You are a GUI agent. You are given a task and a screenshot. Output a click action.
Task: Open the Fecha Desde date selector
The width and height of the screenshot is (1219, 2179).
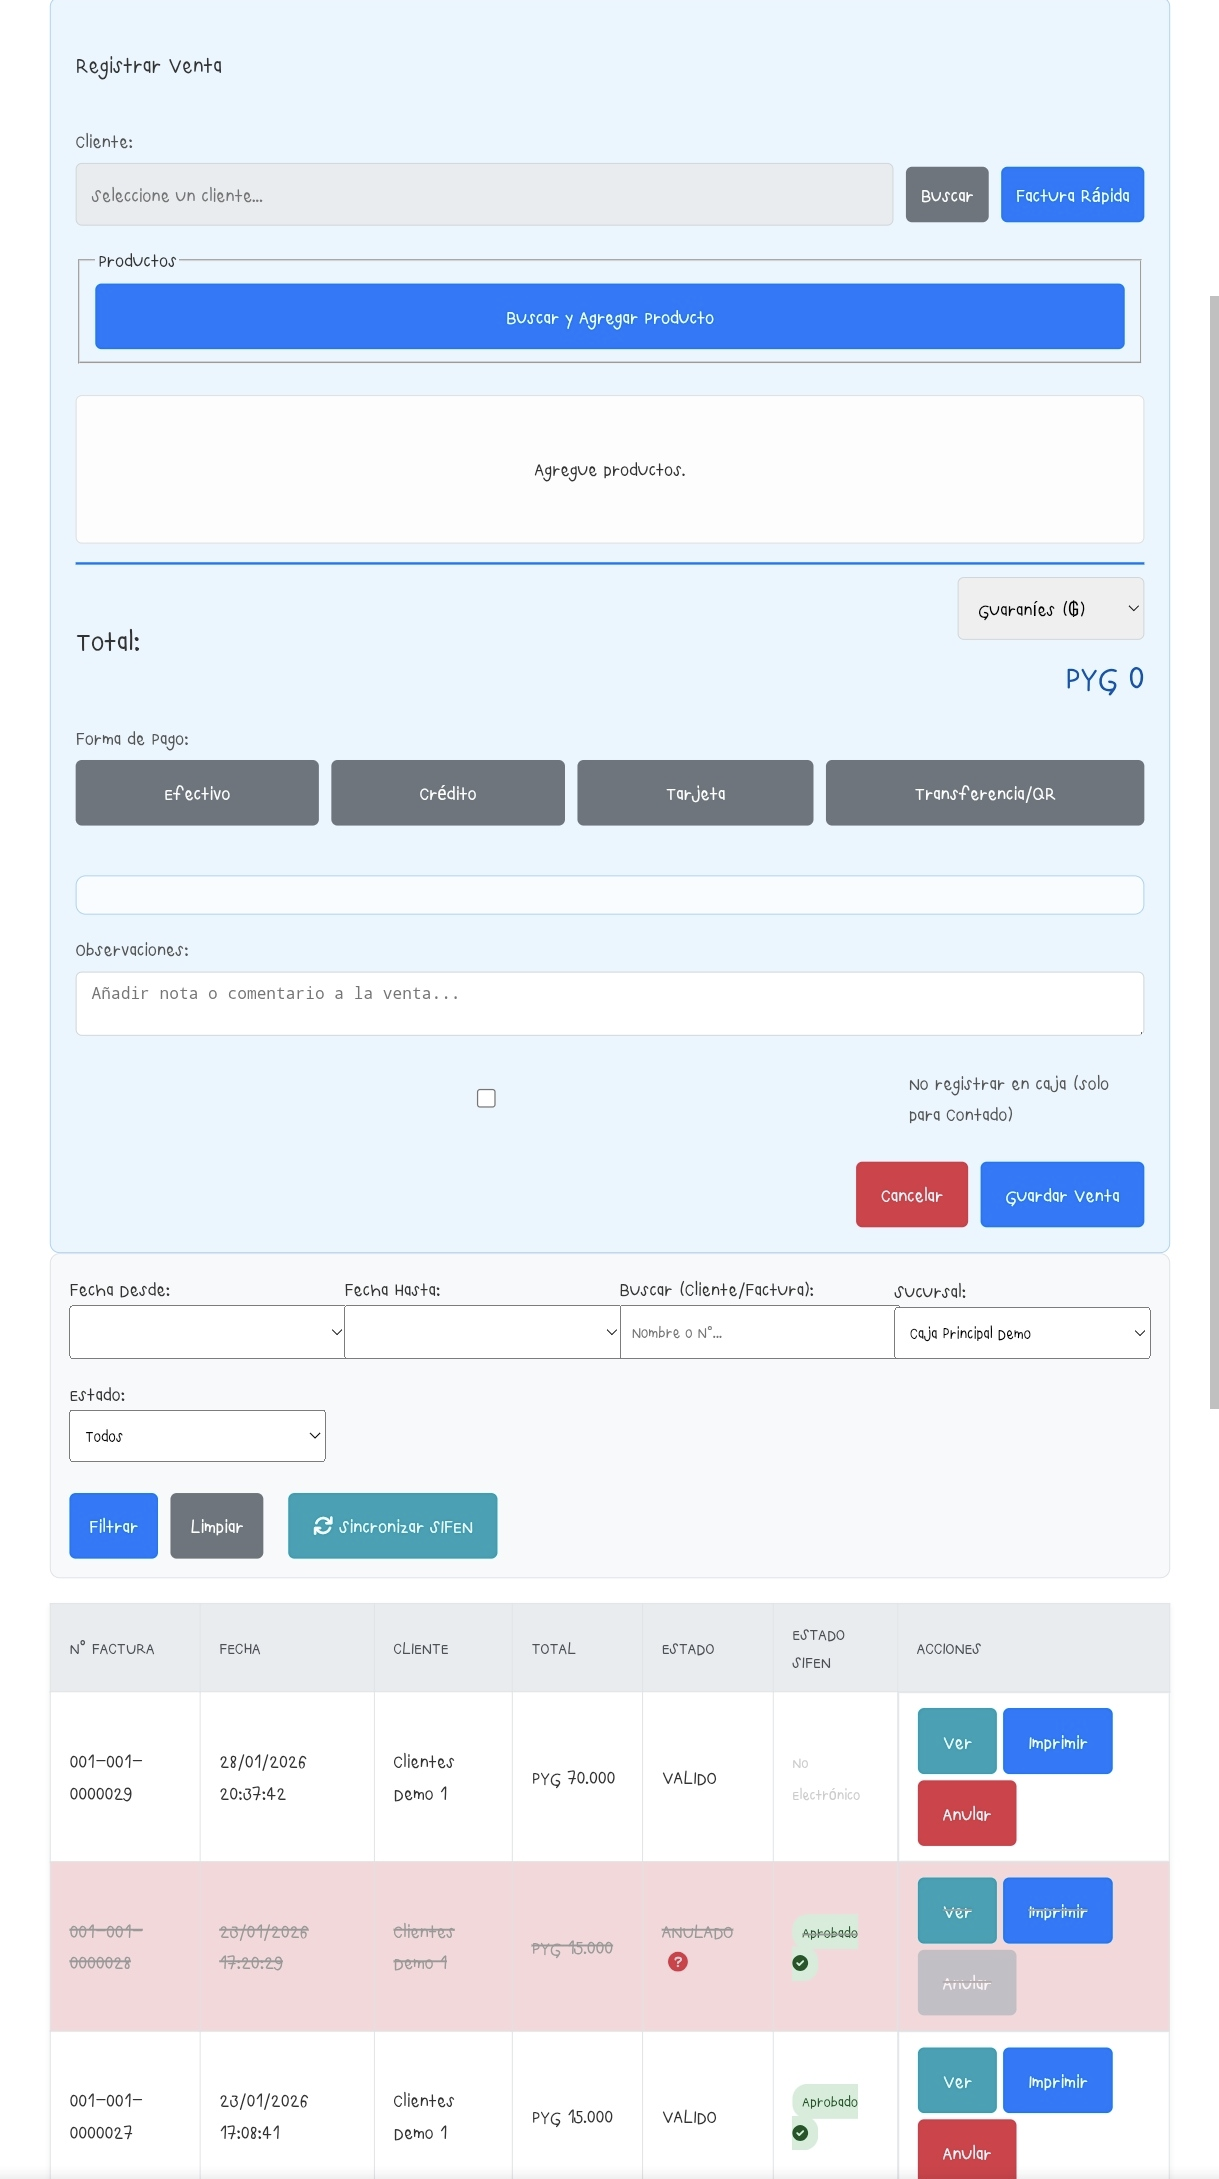(207, 1332)
